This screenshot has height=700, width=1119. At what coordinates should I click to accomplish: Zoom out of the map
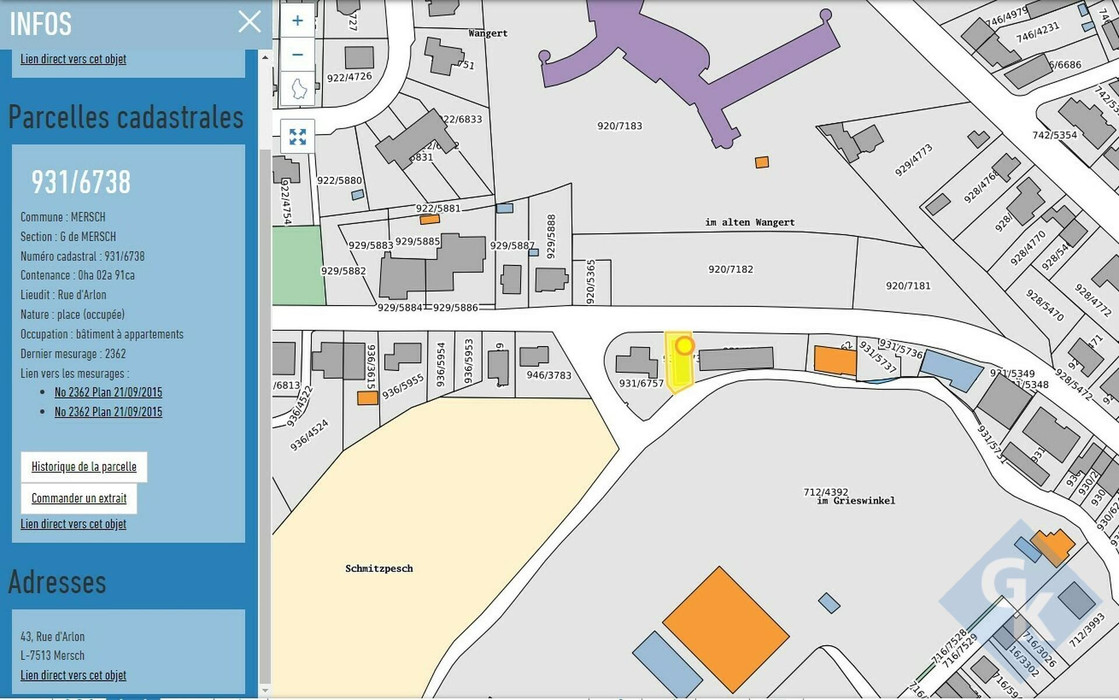(x=297, y=54)
